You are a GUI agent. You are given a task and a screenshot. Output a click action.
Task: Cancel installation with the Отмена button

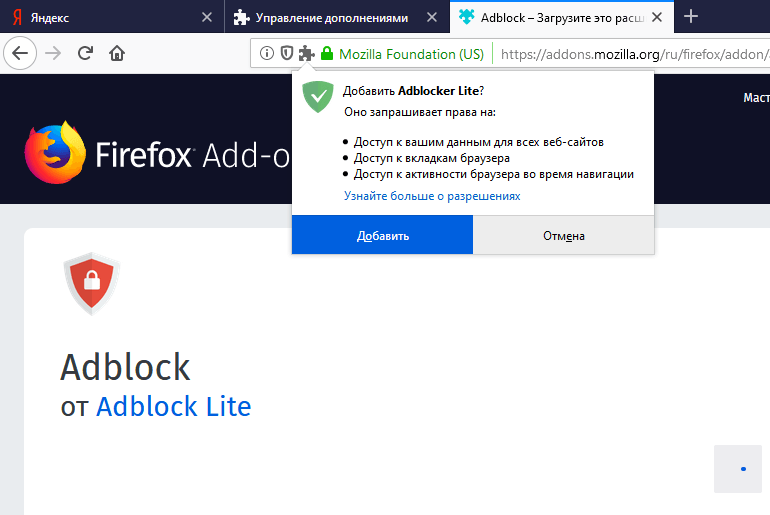563,235
